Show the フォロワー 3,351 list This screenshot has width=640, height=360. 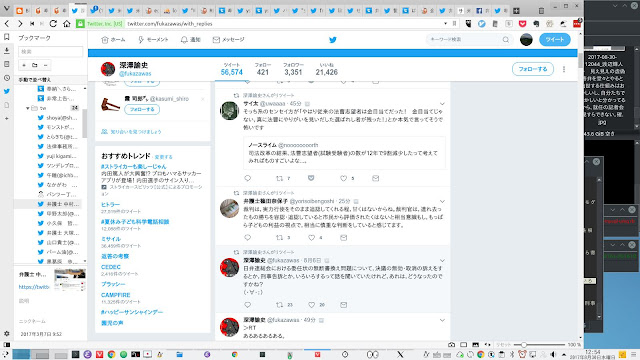pos(293,69)
